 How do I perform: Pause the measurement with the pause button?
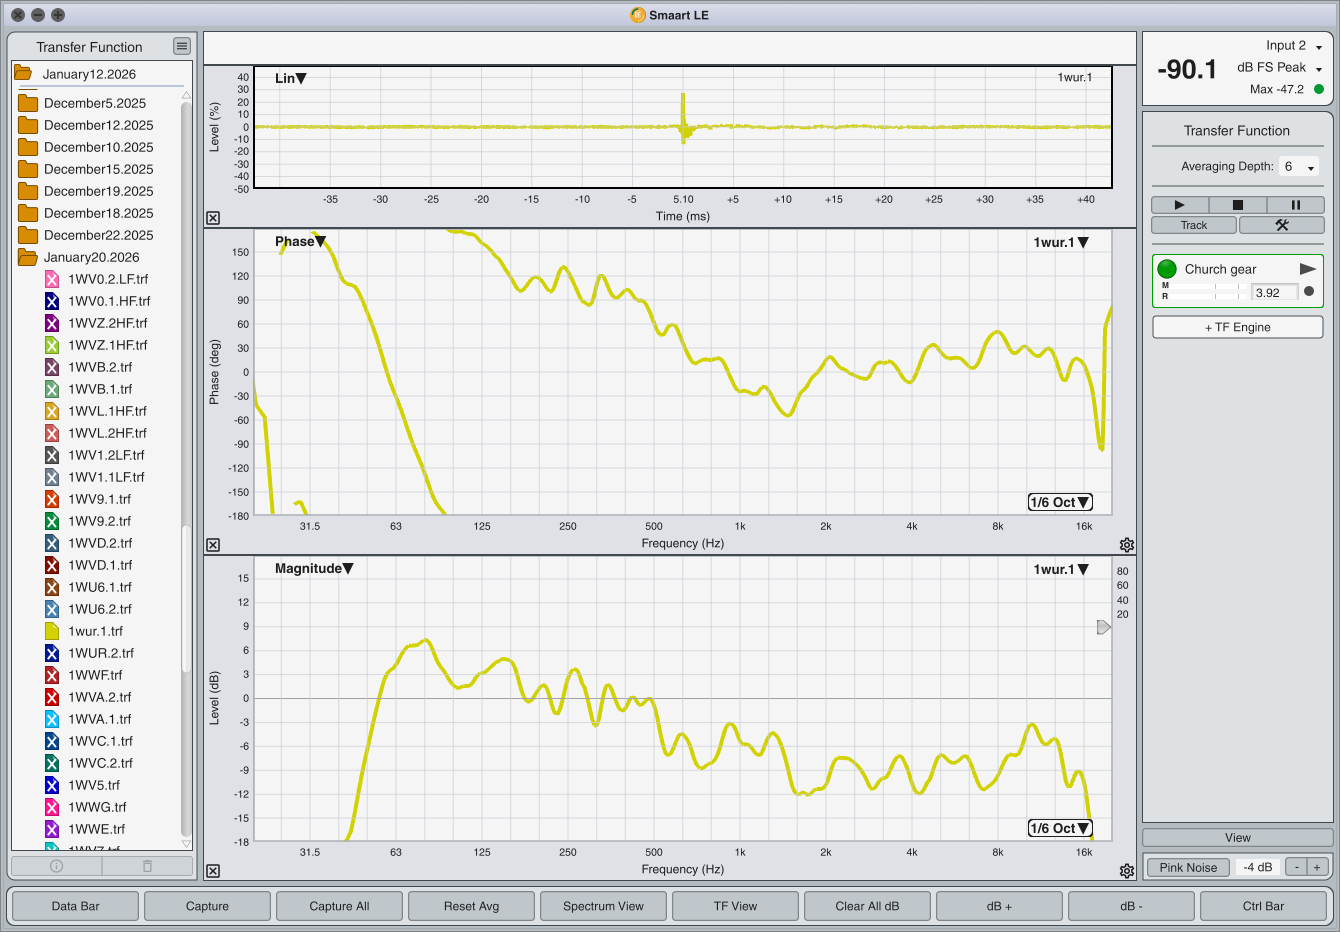[x=1295, y=205]
